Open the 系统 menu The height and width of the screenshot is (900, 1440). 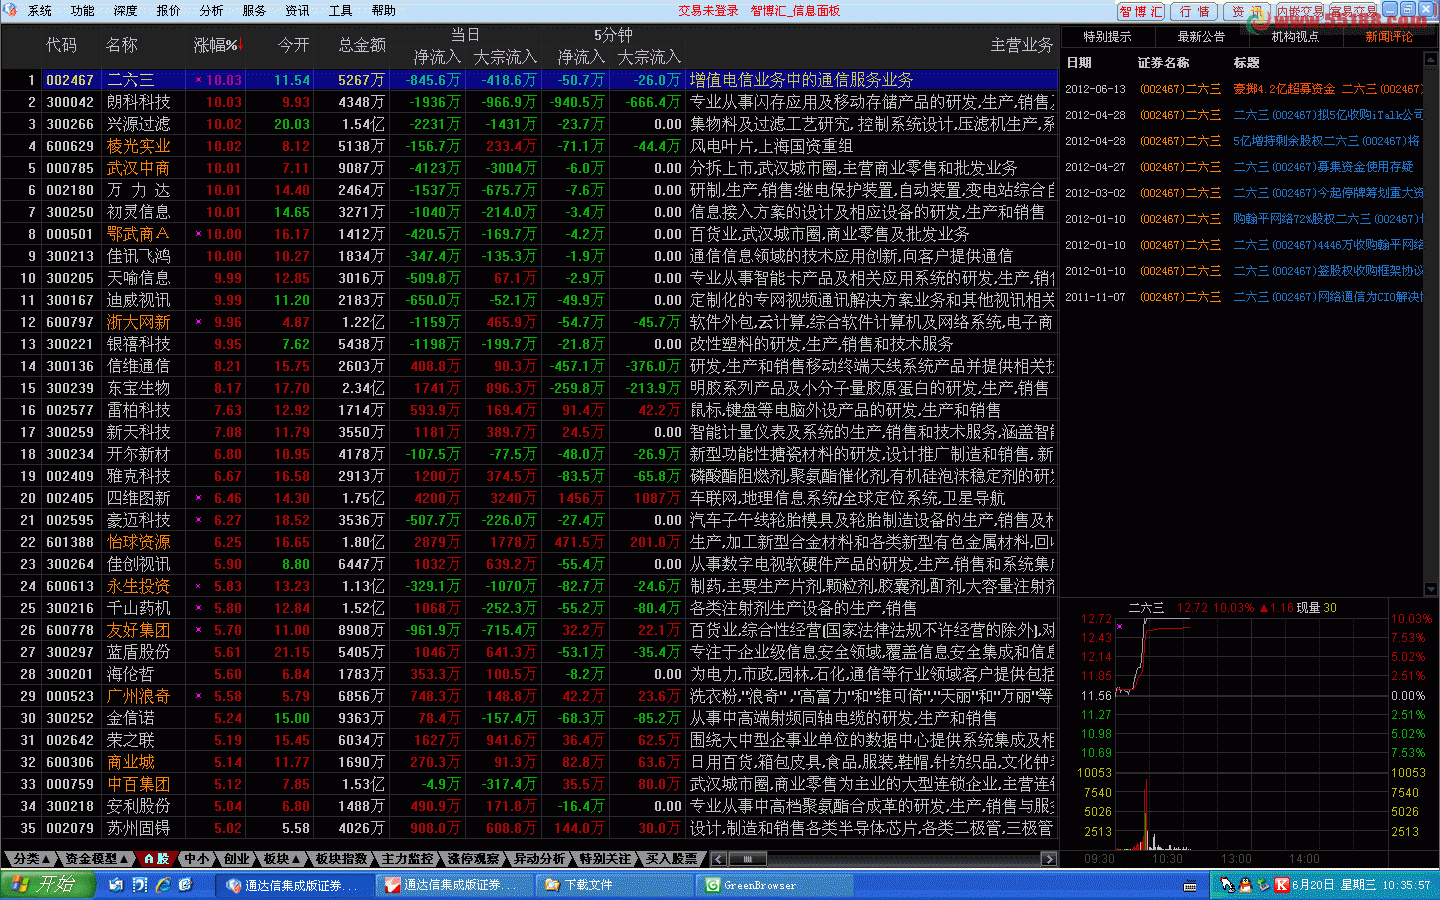click(x=40, y=11)
